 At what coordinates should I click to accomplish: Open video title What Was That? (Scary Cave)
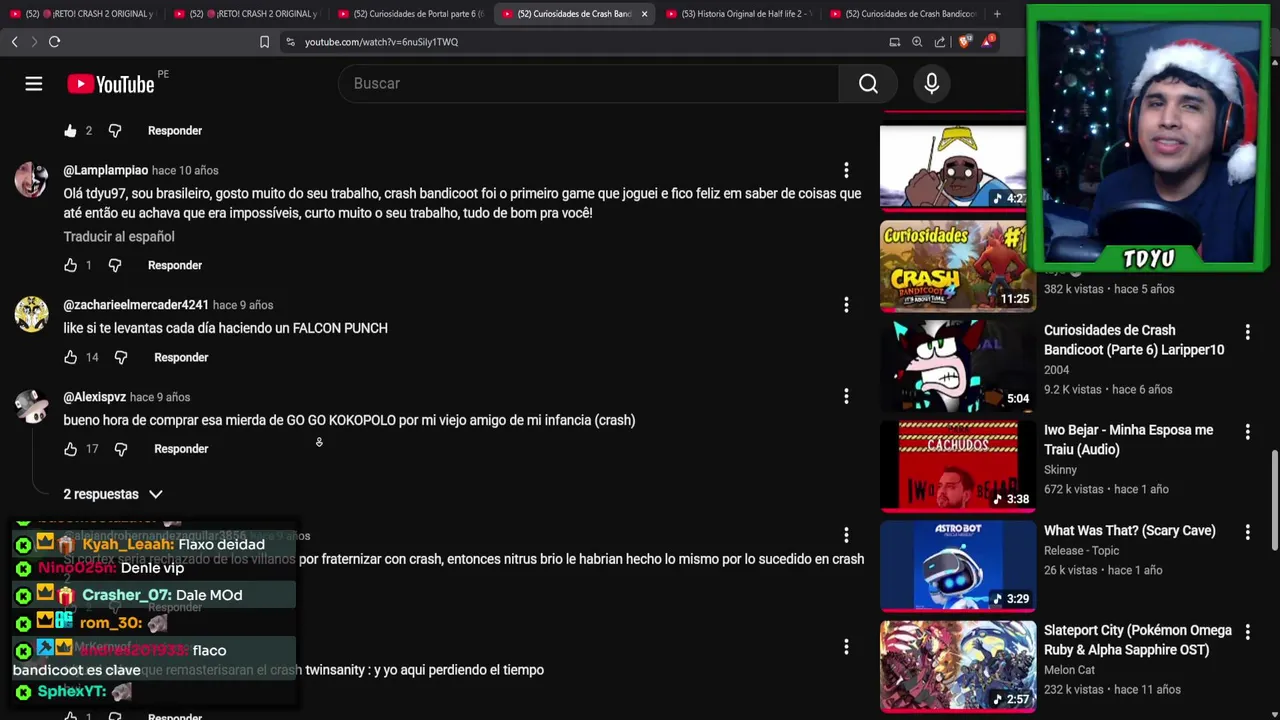1129,531
